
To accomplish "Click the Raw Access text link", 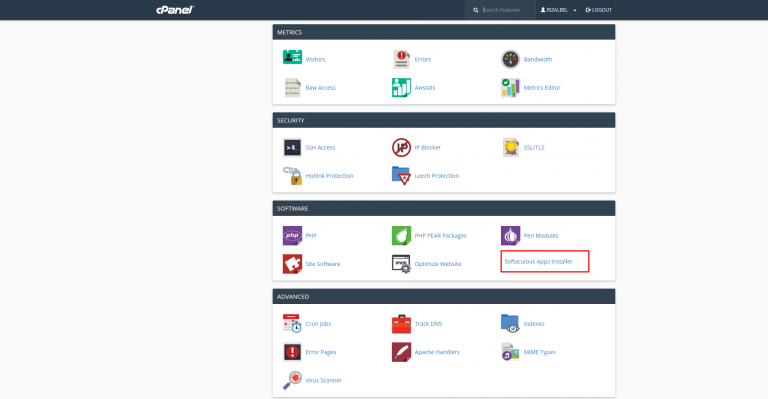I will (x=321, y=88).
